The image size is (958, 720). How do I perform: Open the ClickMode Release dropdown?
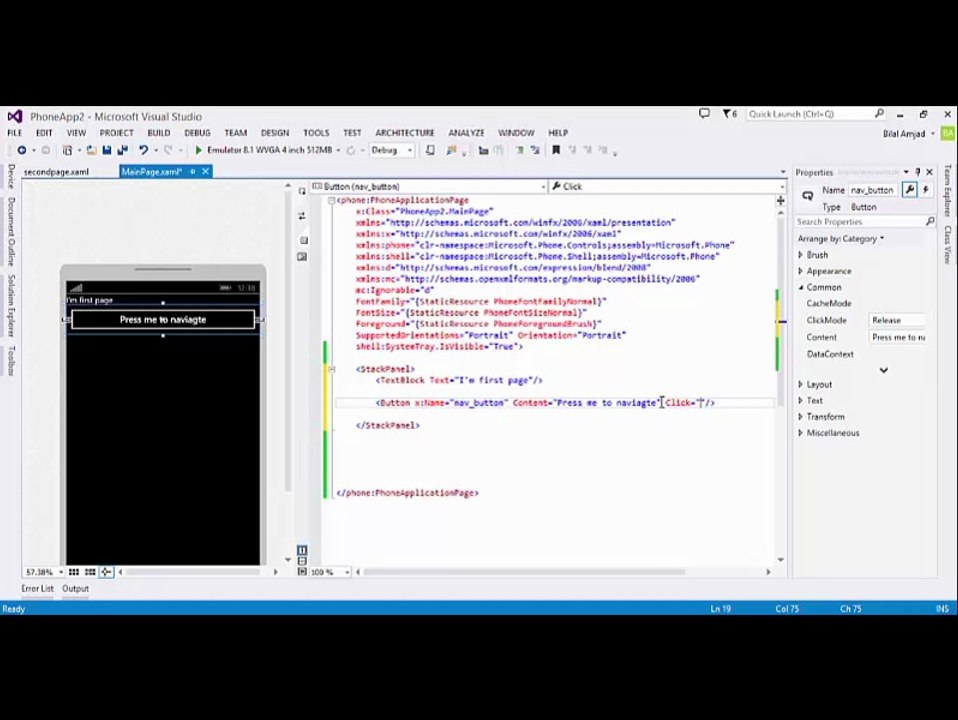point(897,320)
